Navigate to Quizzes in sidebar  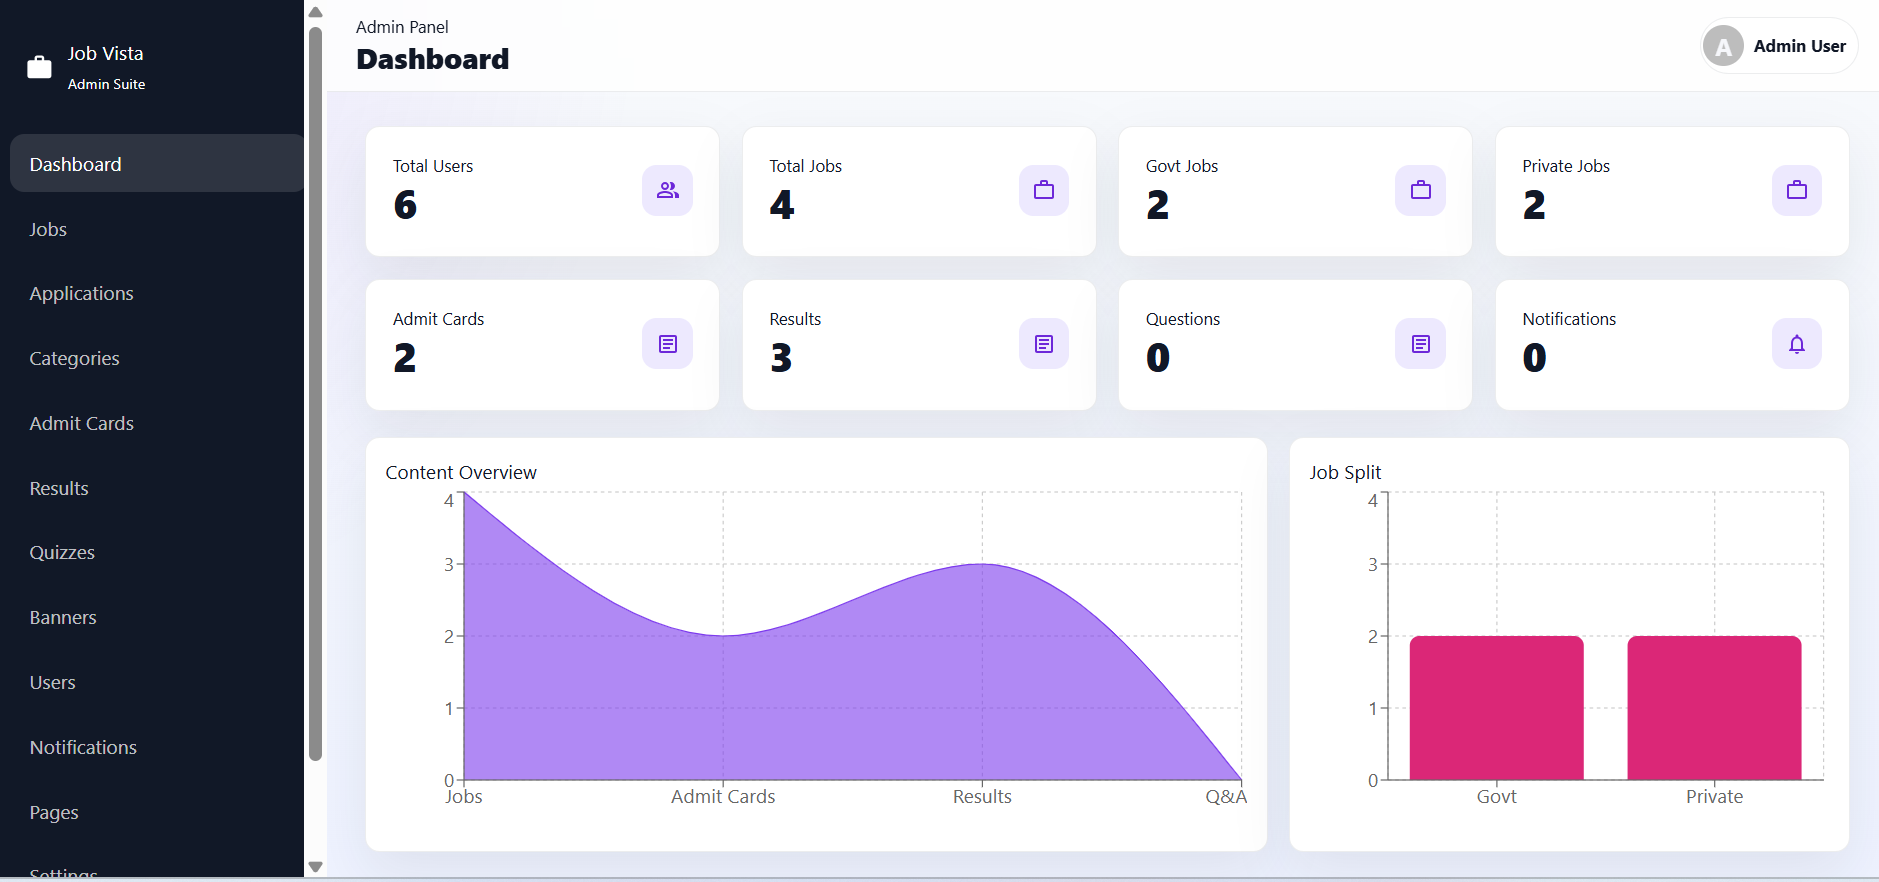[157, 552]
